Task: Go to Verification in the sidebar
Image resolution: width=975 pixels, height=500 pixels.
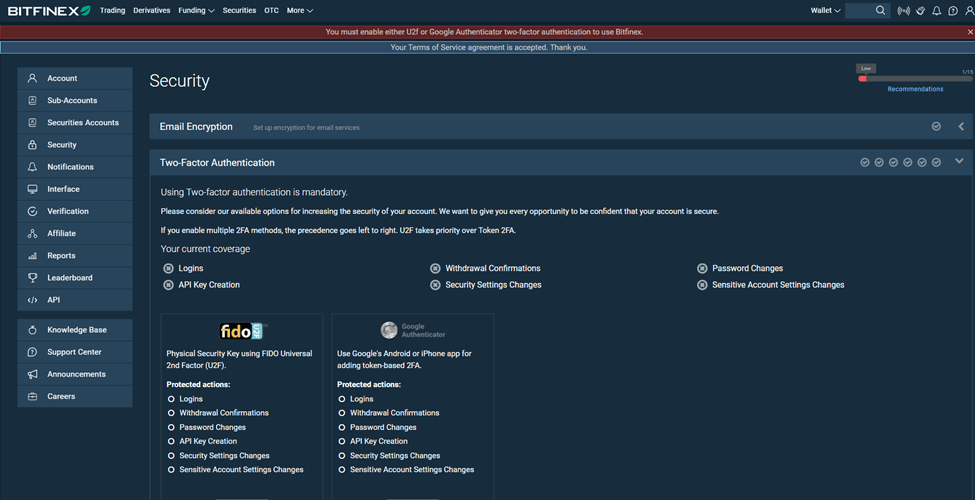Action: pos(68,211)
